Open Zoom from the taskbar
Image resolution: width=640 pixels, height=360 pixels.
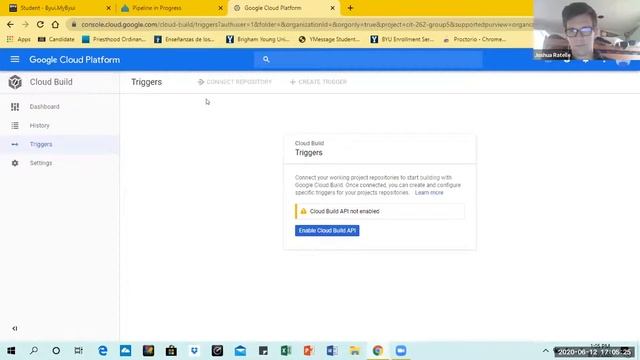[401, 351]
